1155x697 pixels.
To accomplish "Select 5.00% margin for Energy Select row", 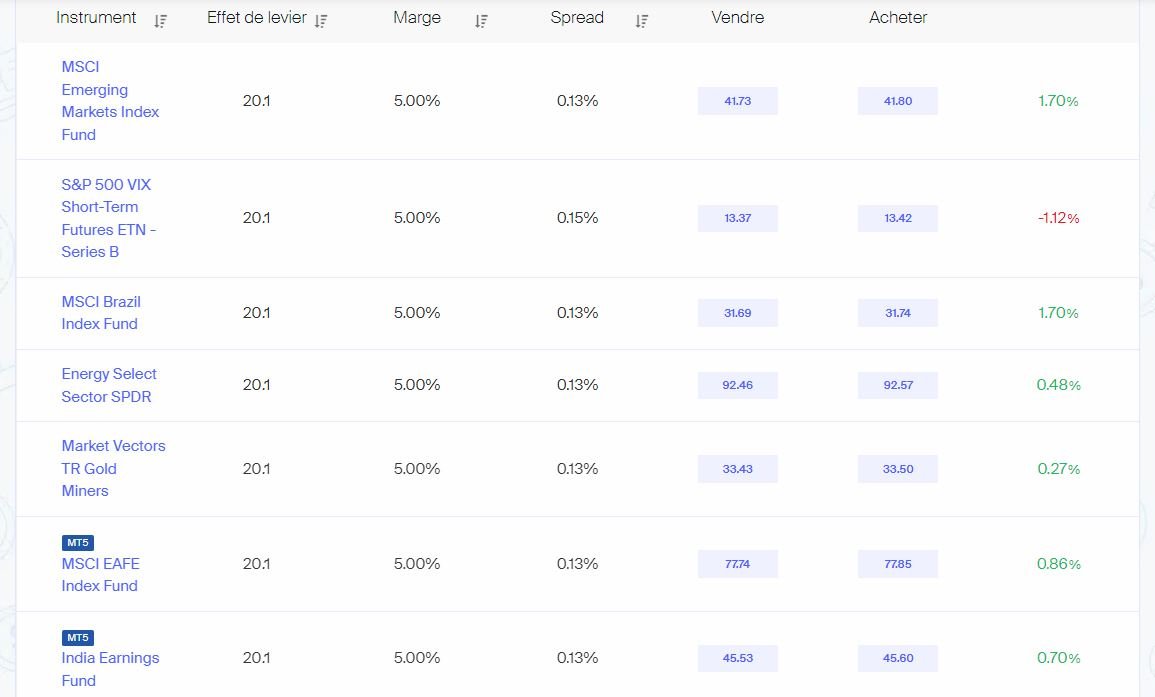I will click(417, 385).
